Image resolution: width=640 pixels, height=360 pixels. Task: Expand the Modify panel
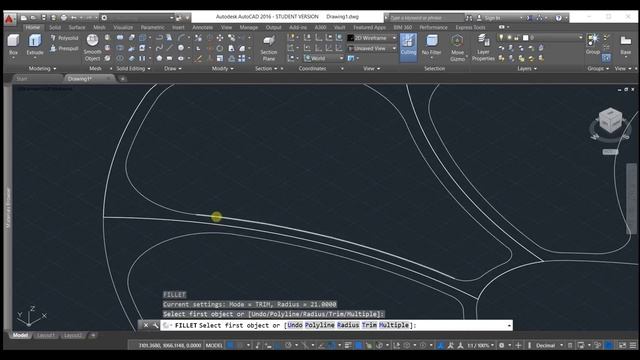pyautogui.click(x=222, y=69)
